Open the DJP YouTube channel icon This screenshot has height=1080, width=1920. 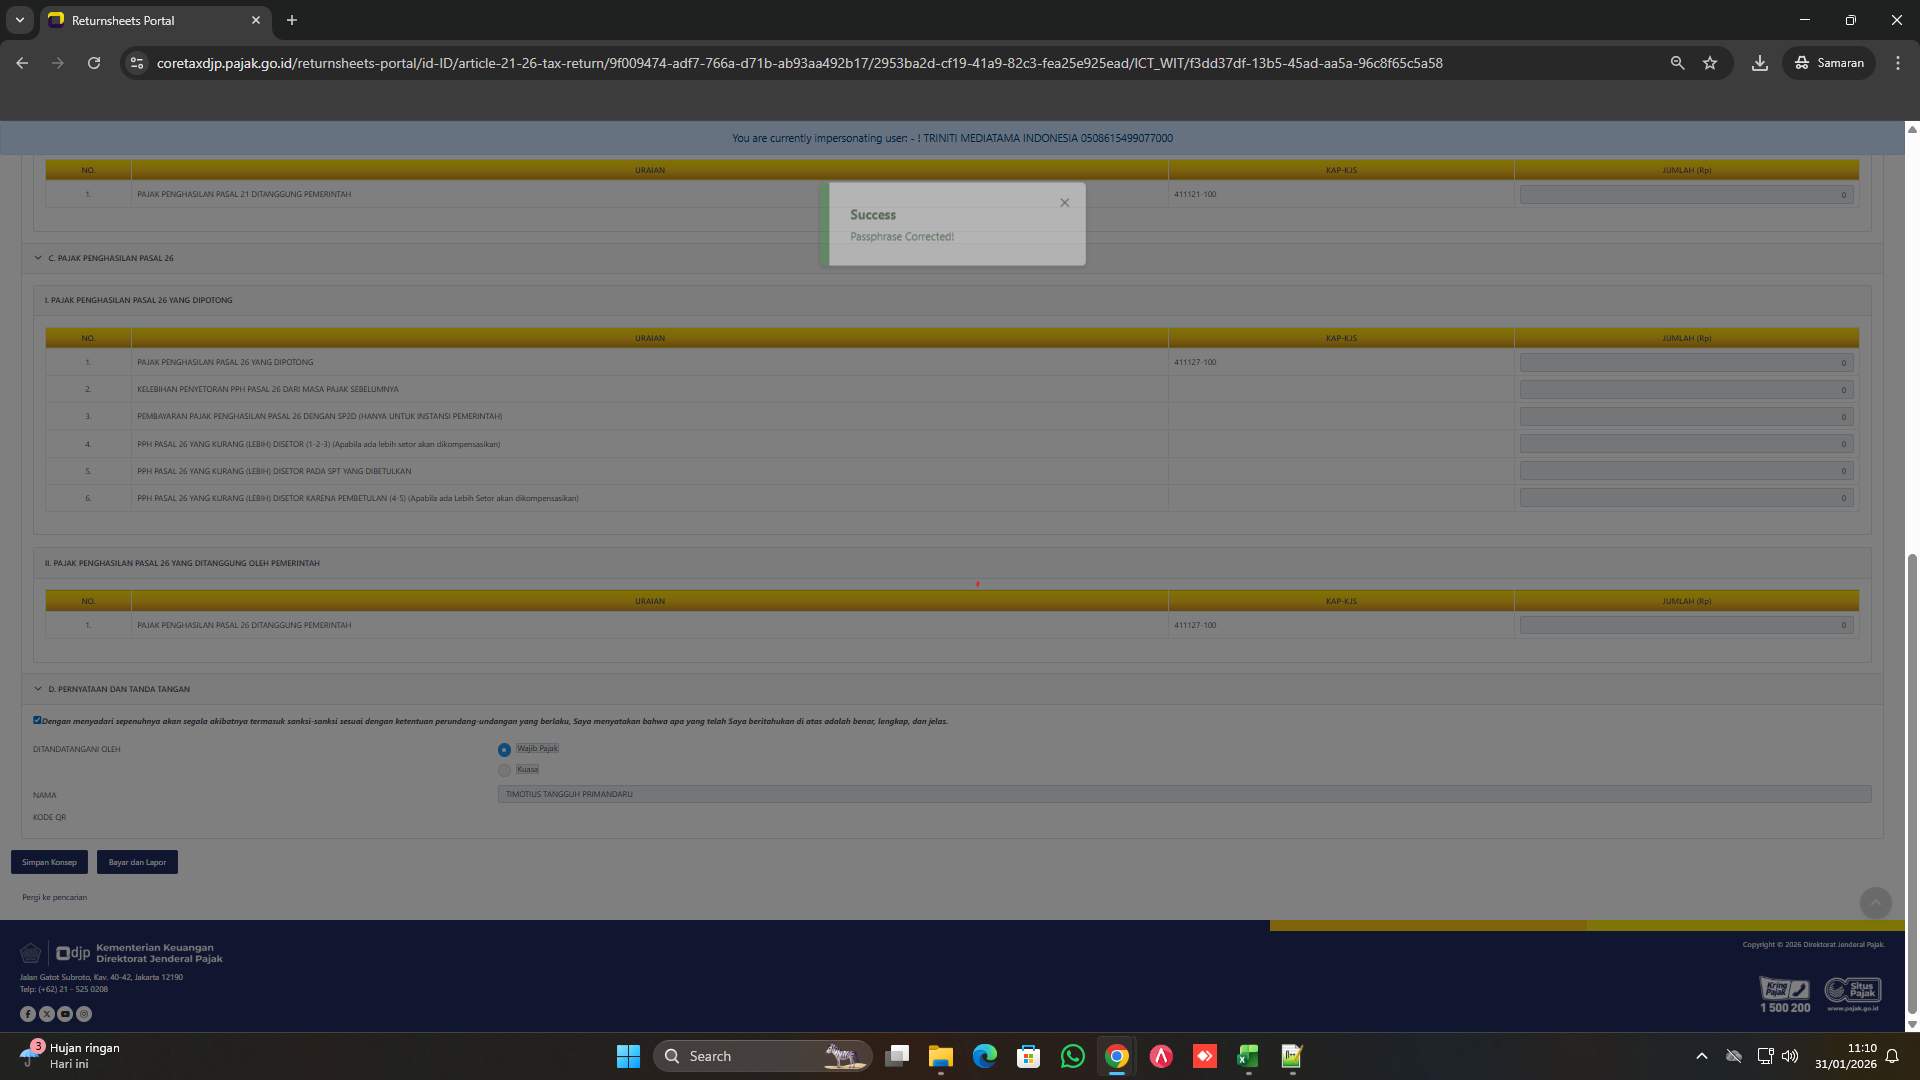pos(65,1013)
